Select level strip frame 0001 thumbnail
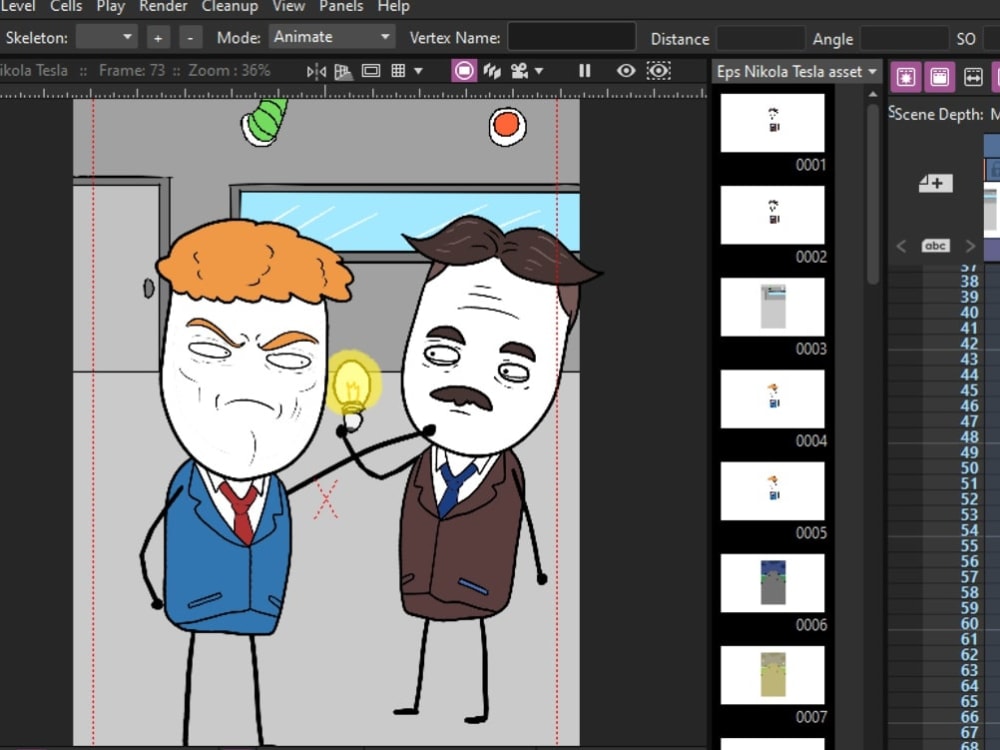 (x=772, y=122)
